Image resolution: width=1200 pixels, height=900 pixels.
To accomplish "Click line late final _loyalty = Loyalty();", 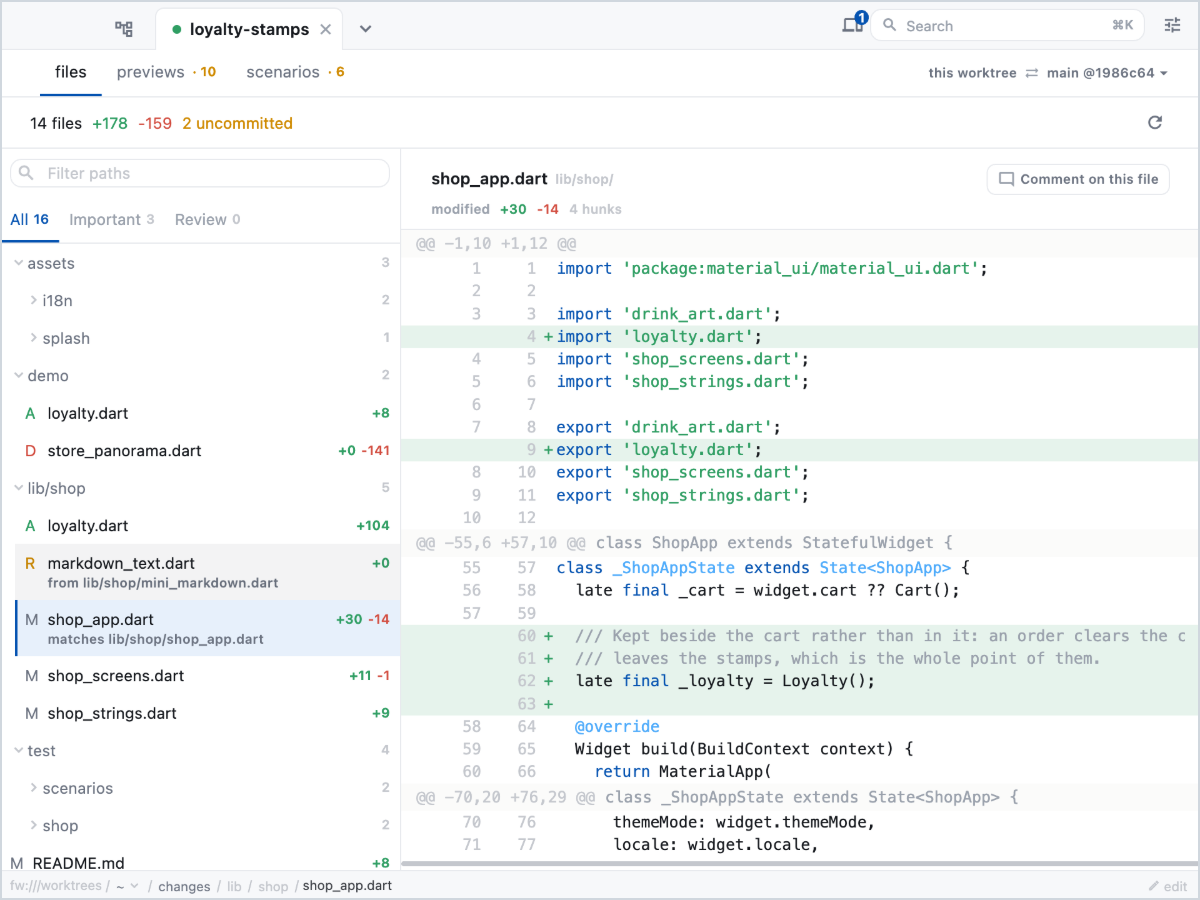I will tap(800, 681).
